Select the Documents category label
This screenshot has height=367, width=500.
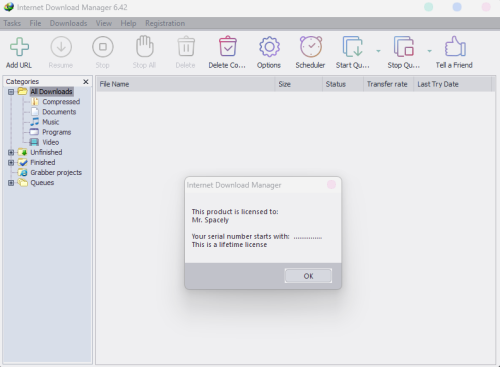[x=59, y=112]
